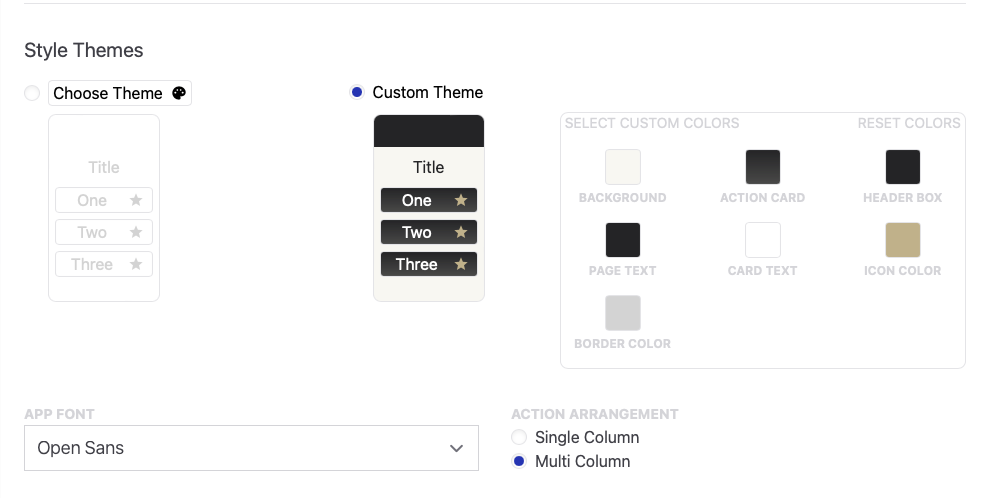Open the Action Card color swatch
Viewport: 985px width, 498px height.
pos(762,167)
